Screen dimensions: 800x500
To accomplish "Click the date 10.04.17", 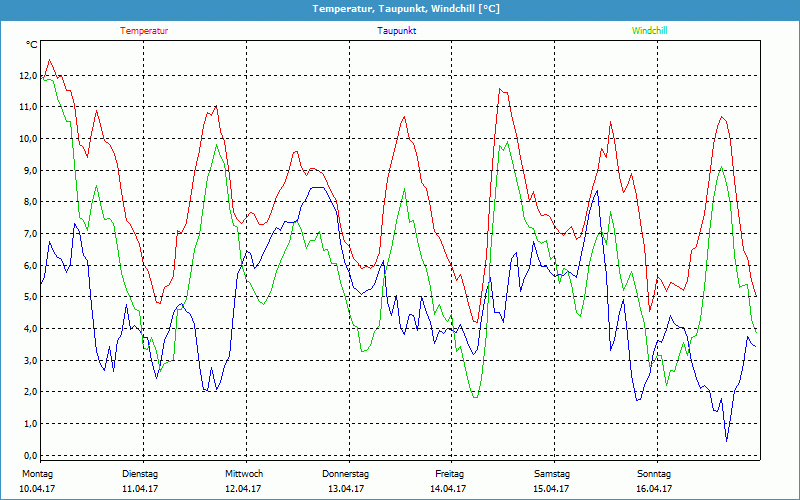I will point(37,489).
